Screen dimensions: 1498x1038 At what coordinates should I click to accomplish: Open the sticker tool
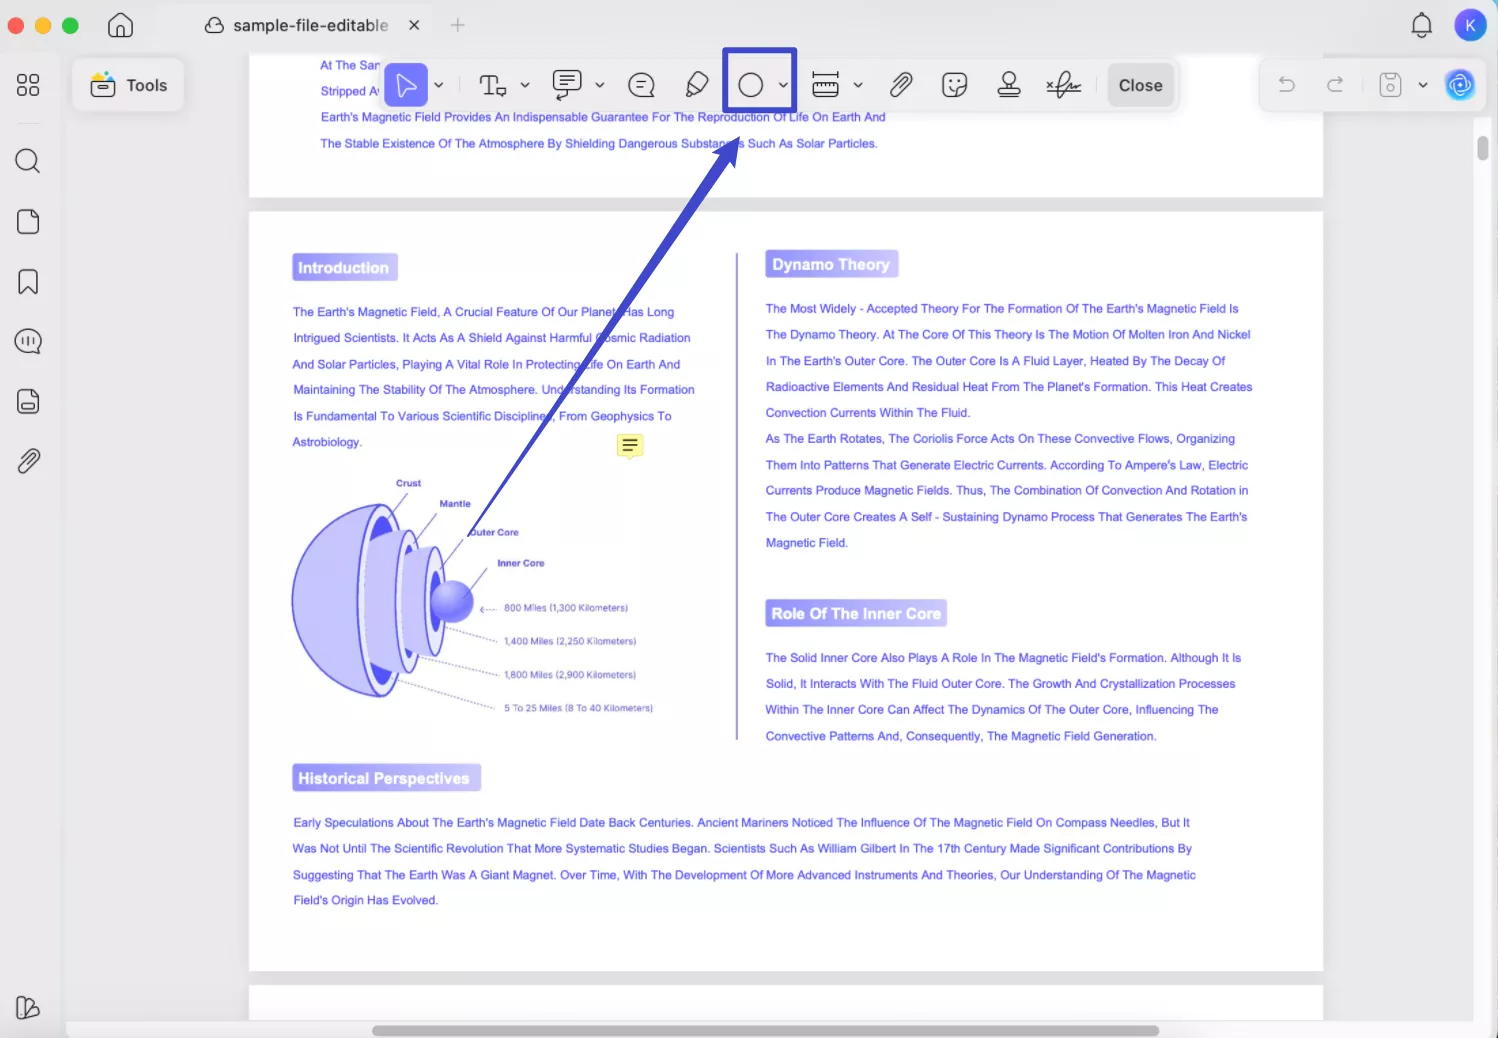pos(954,85)
